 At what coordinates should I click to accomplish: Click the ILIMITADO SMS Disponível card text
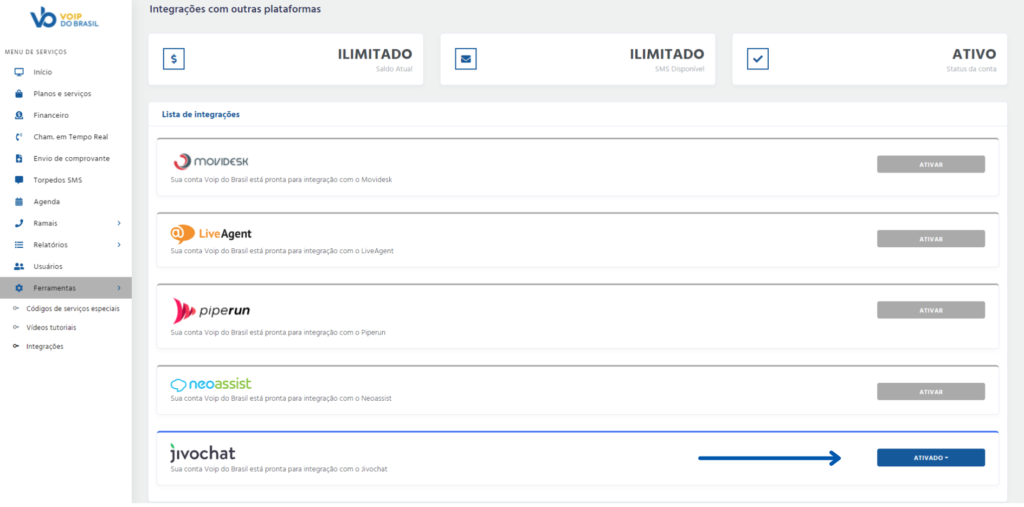tap(667, 54)
